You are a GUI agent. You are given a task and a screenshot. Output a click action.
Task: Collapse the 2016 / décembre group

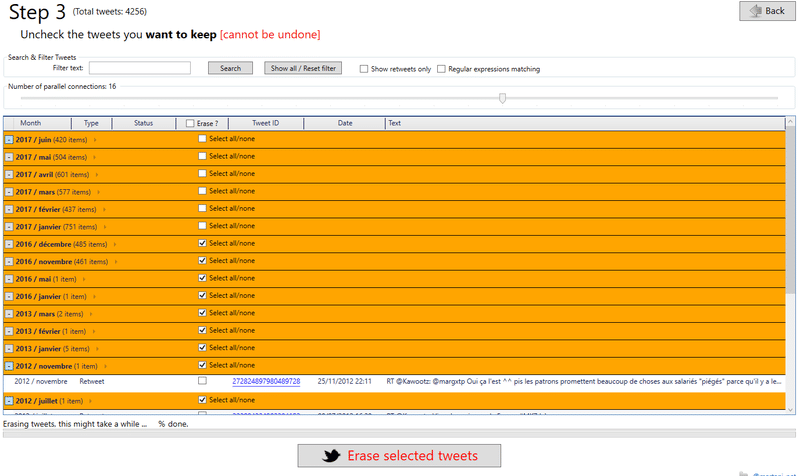click(9, 244)
